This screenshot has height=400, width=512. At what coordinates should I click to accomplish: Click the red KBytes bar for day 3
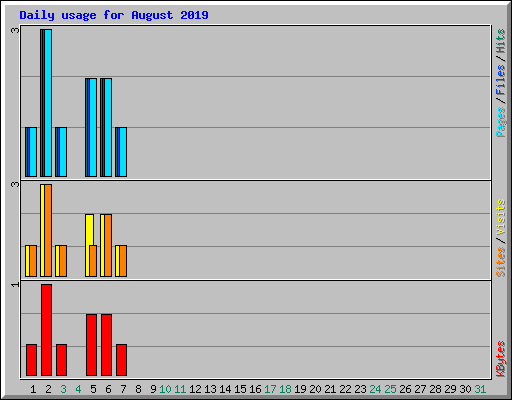tap(61, 360)
